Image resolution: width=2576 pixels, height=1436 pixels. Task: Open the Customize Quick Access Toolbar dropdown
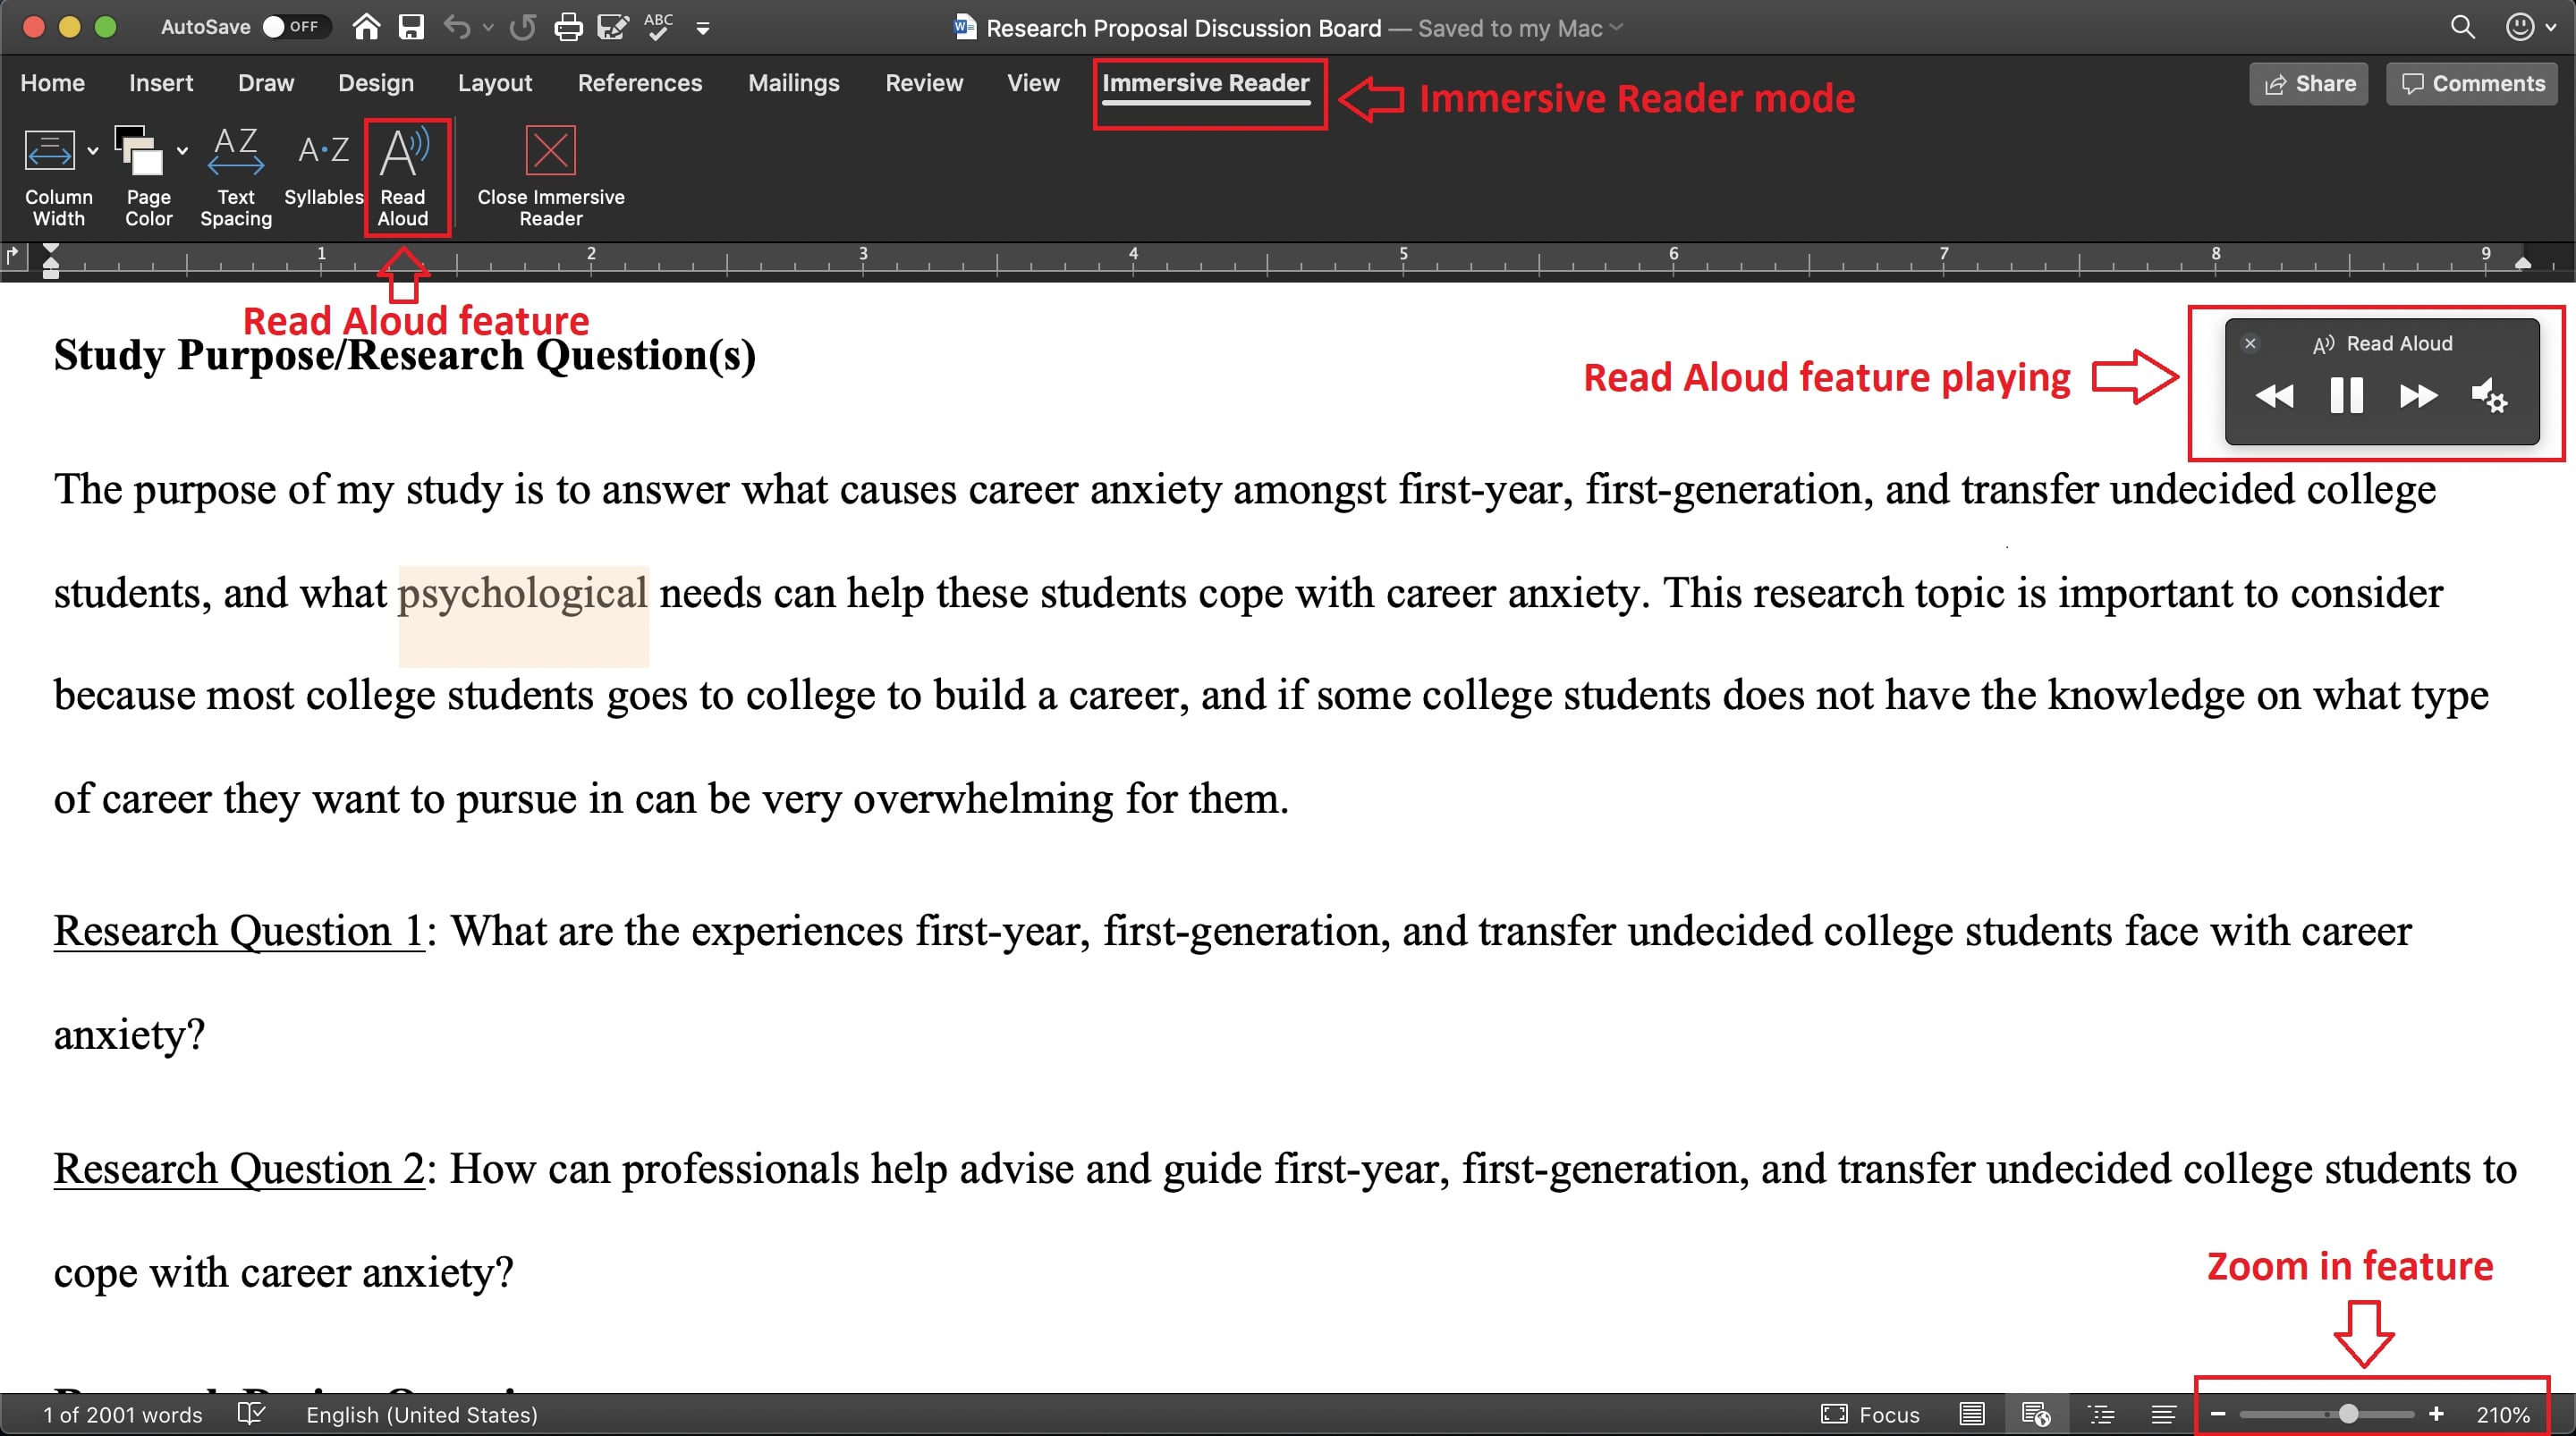click(703, 28)
